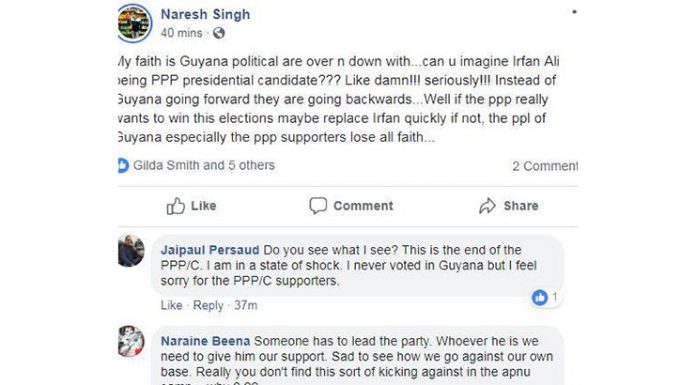Click the 40 mins timestamp link
This screenshot has height=385, width=696.
click(x=182, y=33)
